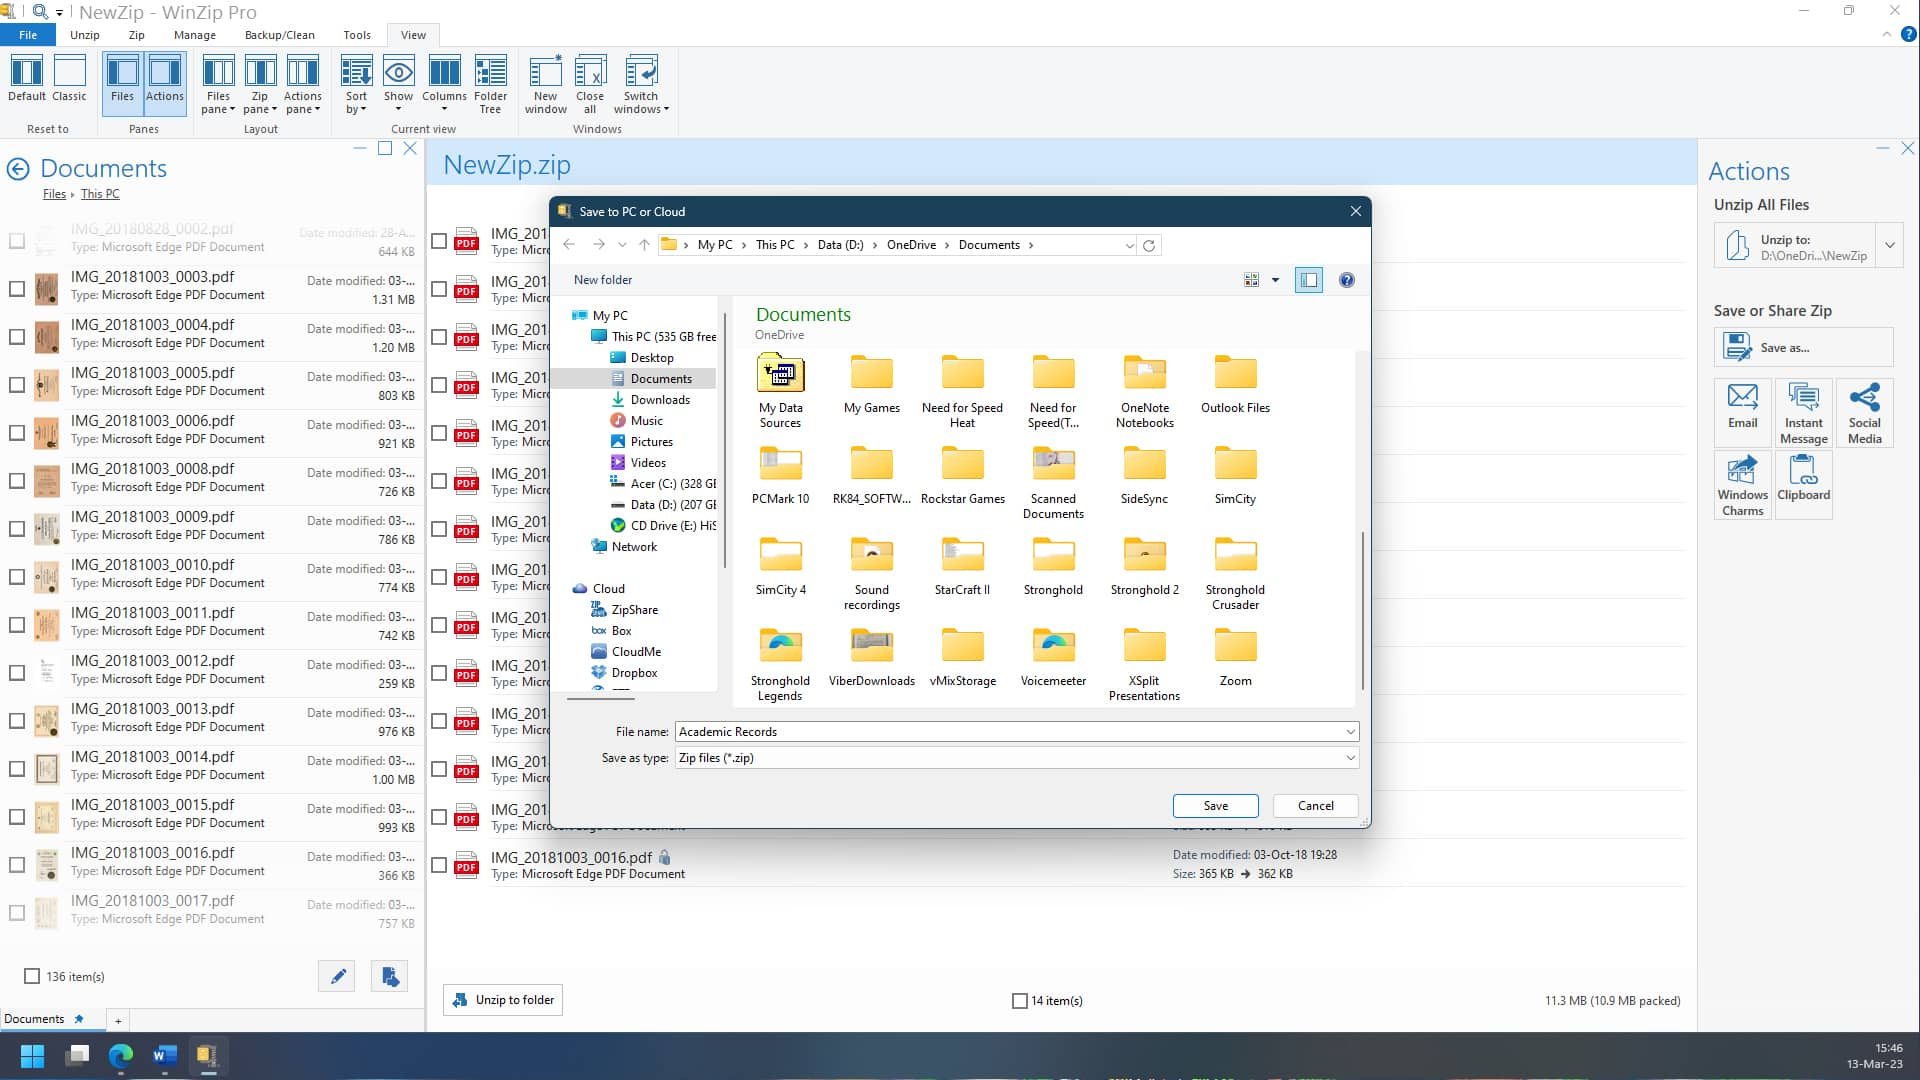Select Dropbox under Cloud tree
1920x1080 pixels.
point(634,673)
